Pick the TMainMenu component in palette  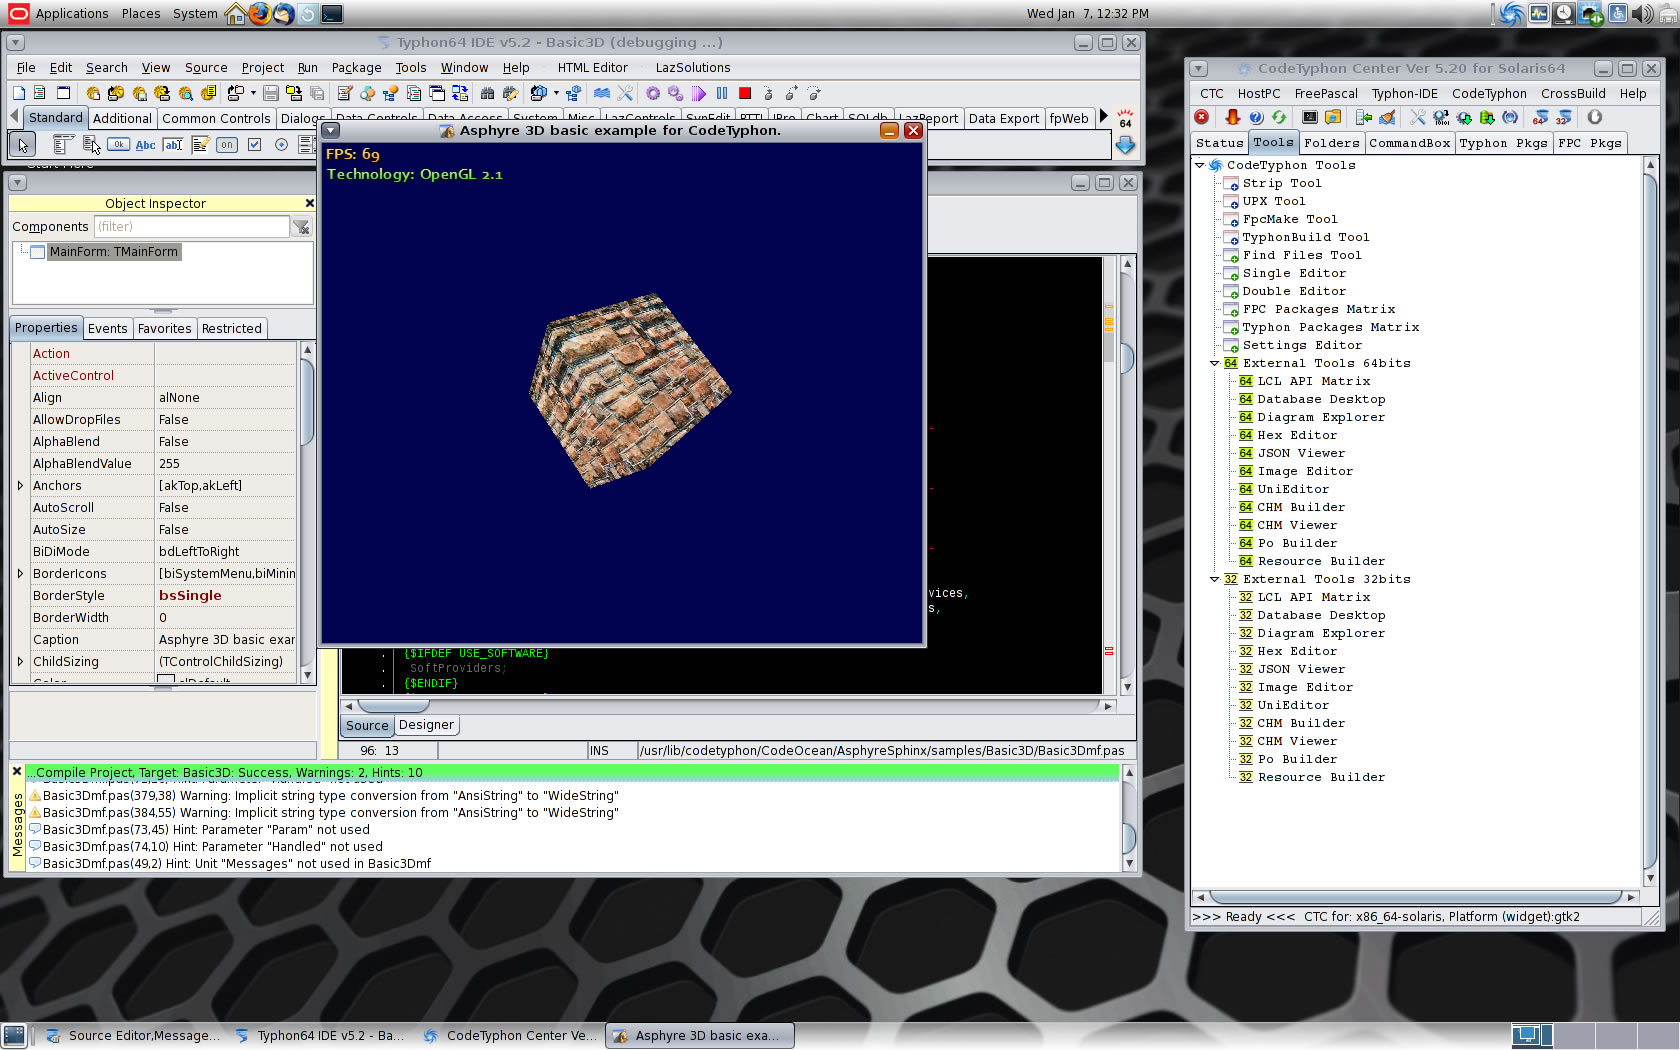tap(63, 145)
